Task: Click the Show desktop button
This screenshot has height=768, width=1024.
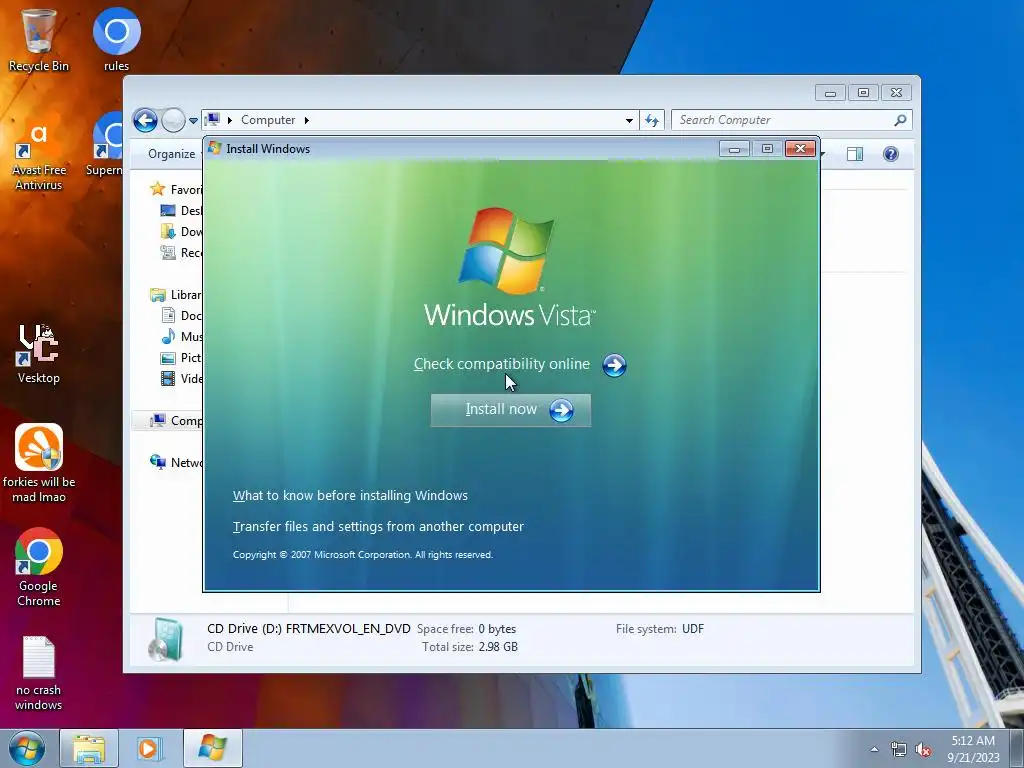Action: tap(1017, 748)
